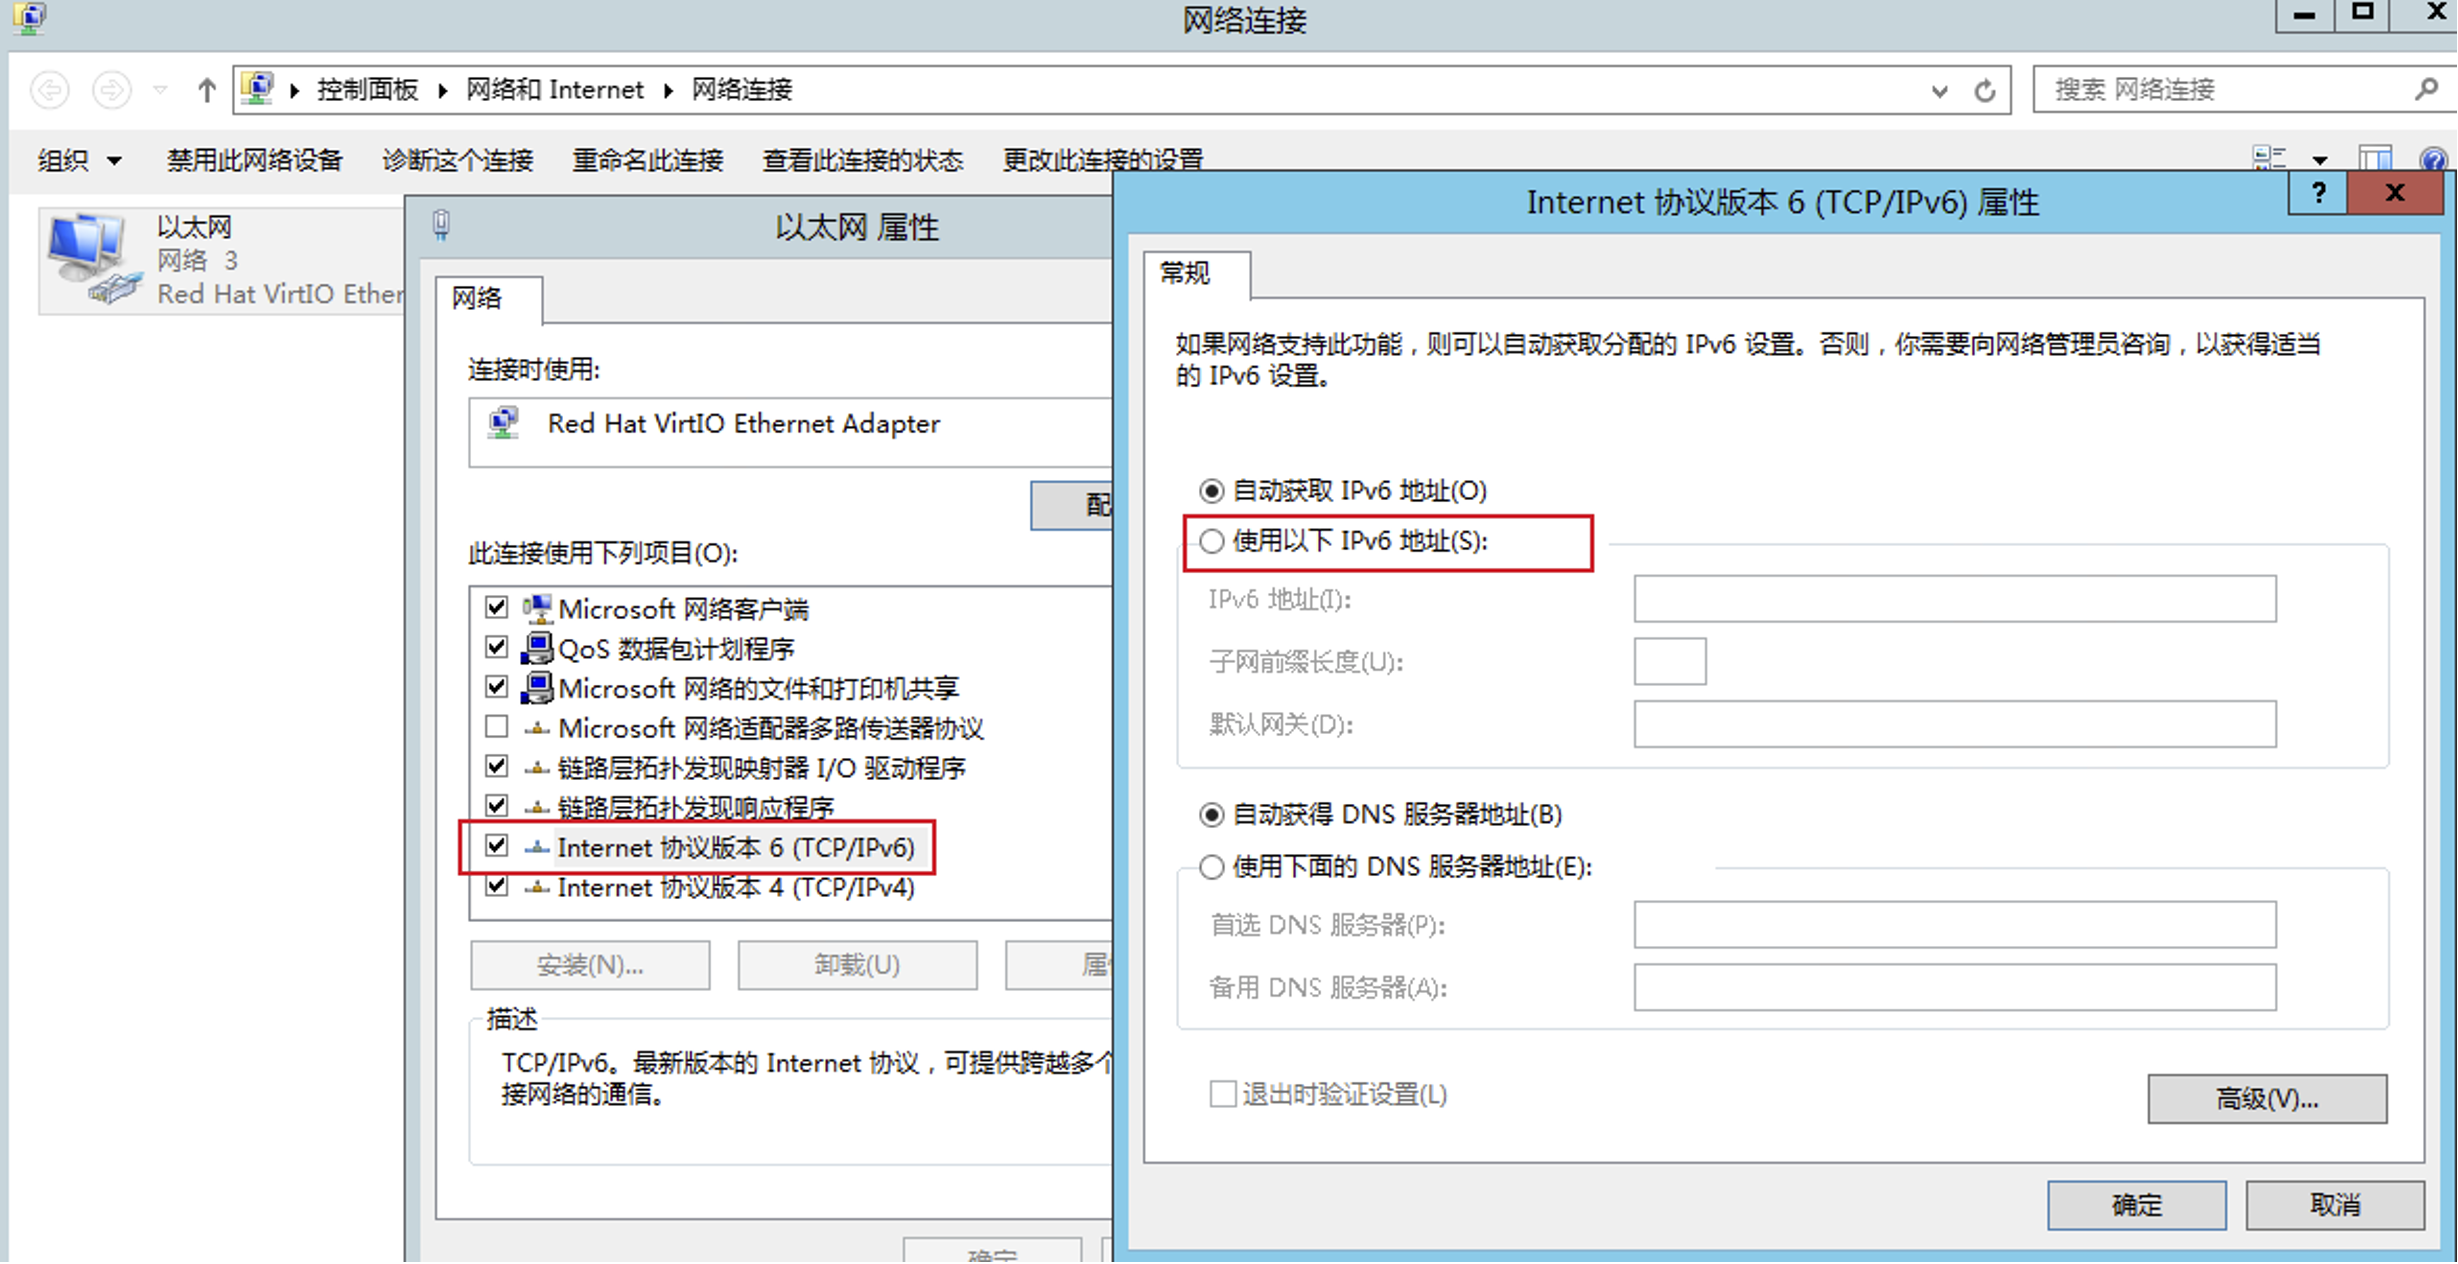Select 使用下面的 DNS 服务器地址 radio option
The height and width of the screenshot is (1264, 2458).
click(1212, 867)
